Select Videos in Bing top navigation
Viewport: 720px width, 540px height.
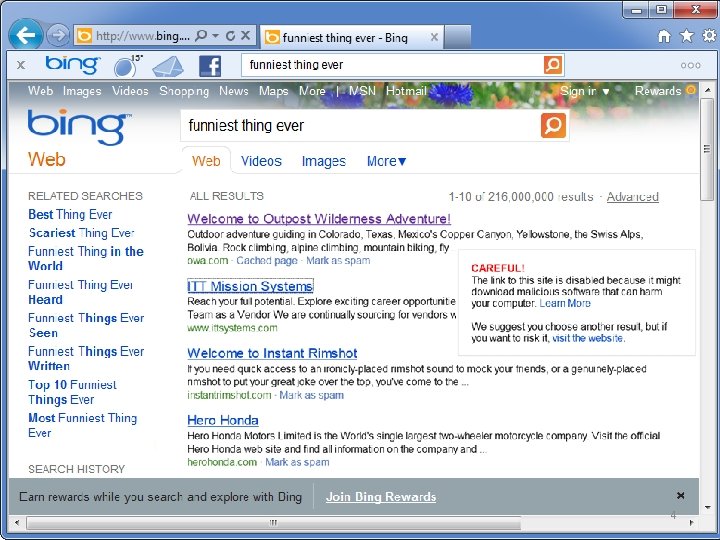tap(130, 91)
